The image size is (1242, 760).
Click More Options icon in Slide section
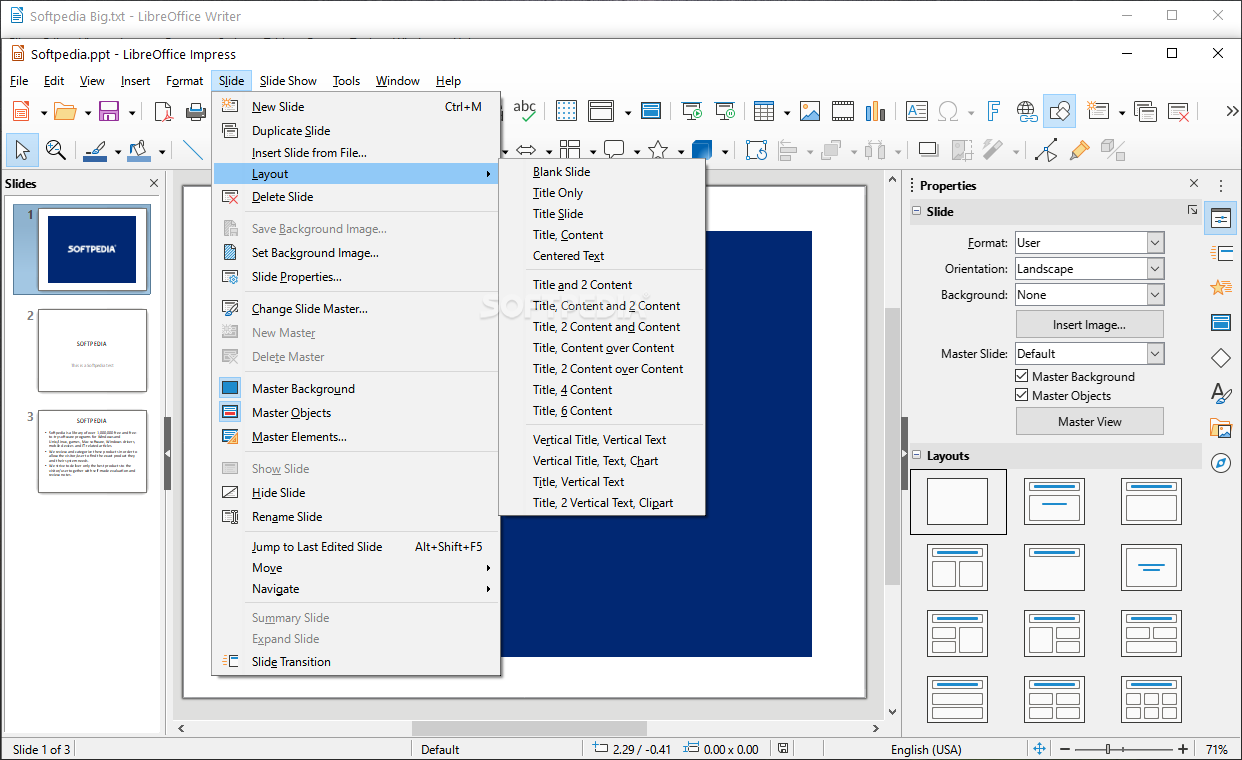(x=1192, y=210)
